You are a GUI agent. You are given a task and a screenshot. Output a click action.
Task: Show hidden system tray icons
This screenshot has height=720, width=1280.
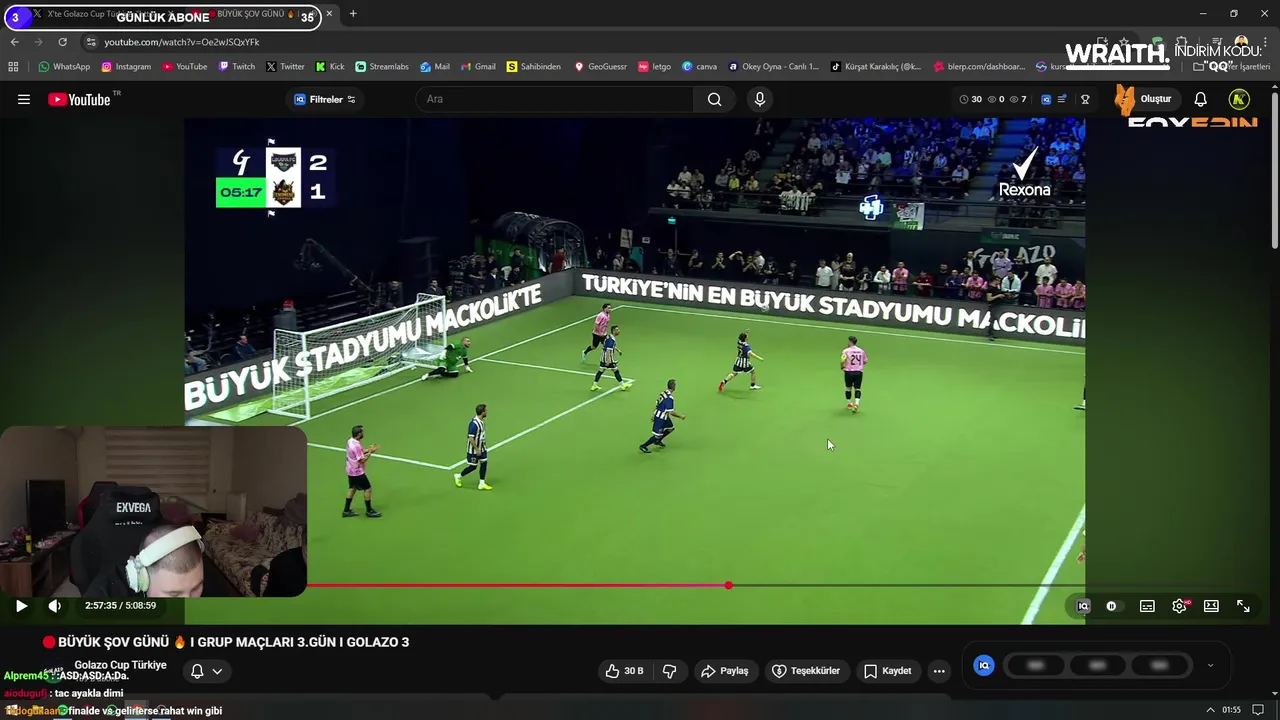(1210, 710)
